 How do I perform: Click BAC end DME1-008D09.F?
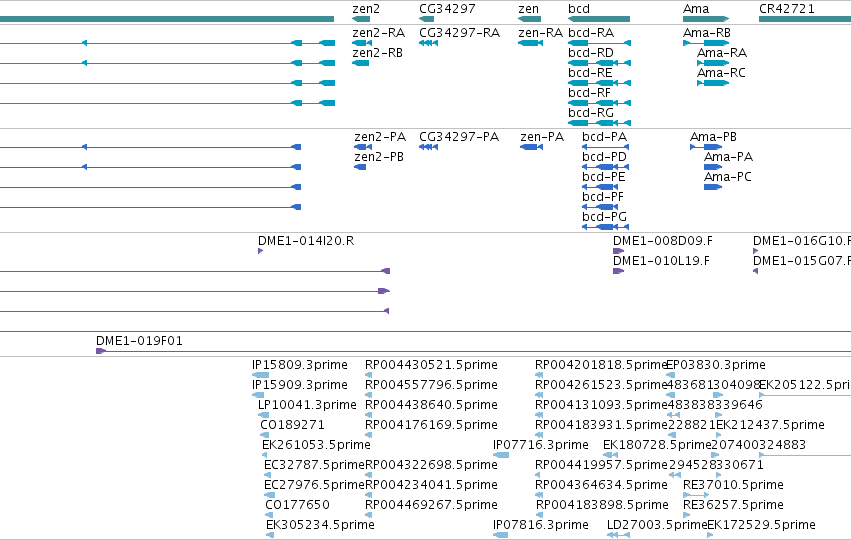(618, 251)
